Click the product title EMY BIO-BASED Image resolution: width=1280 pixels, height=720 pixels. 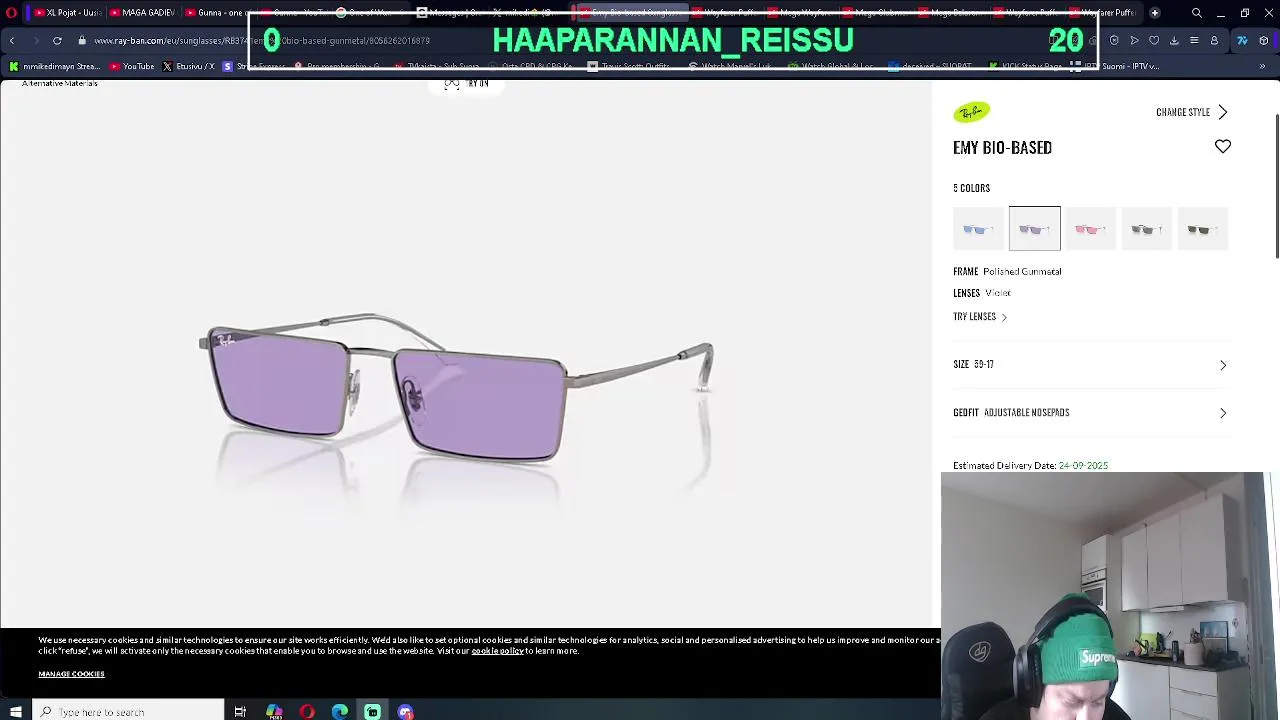1002,148
